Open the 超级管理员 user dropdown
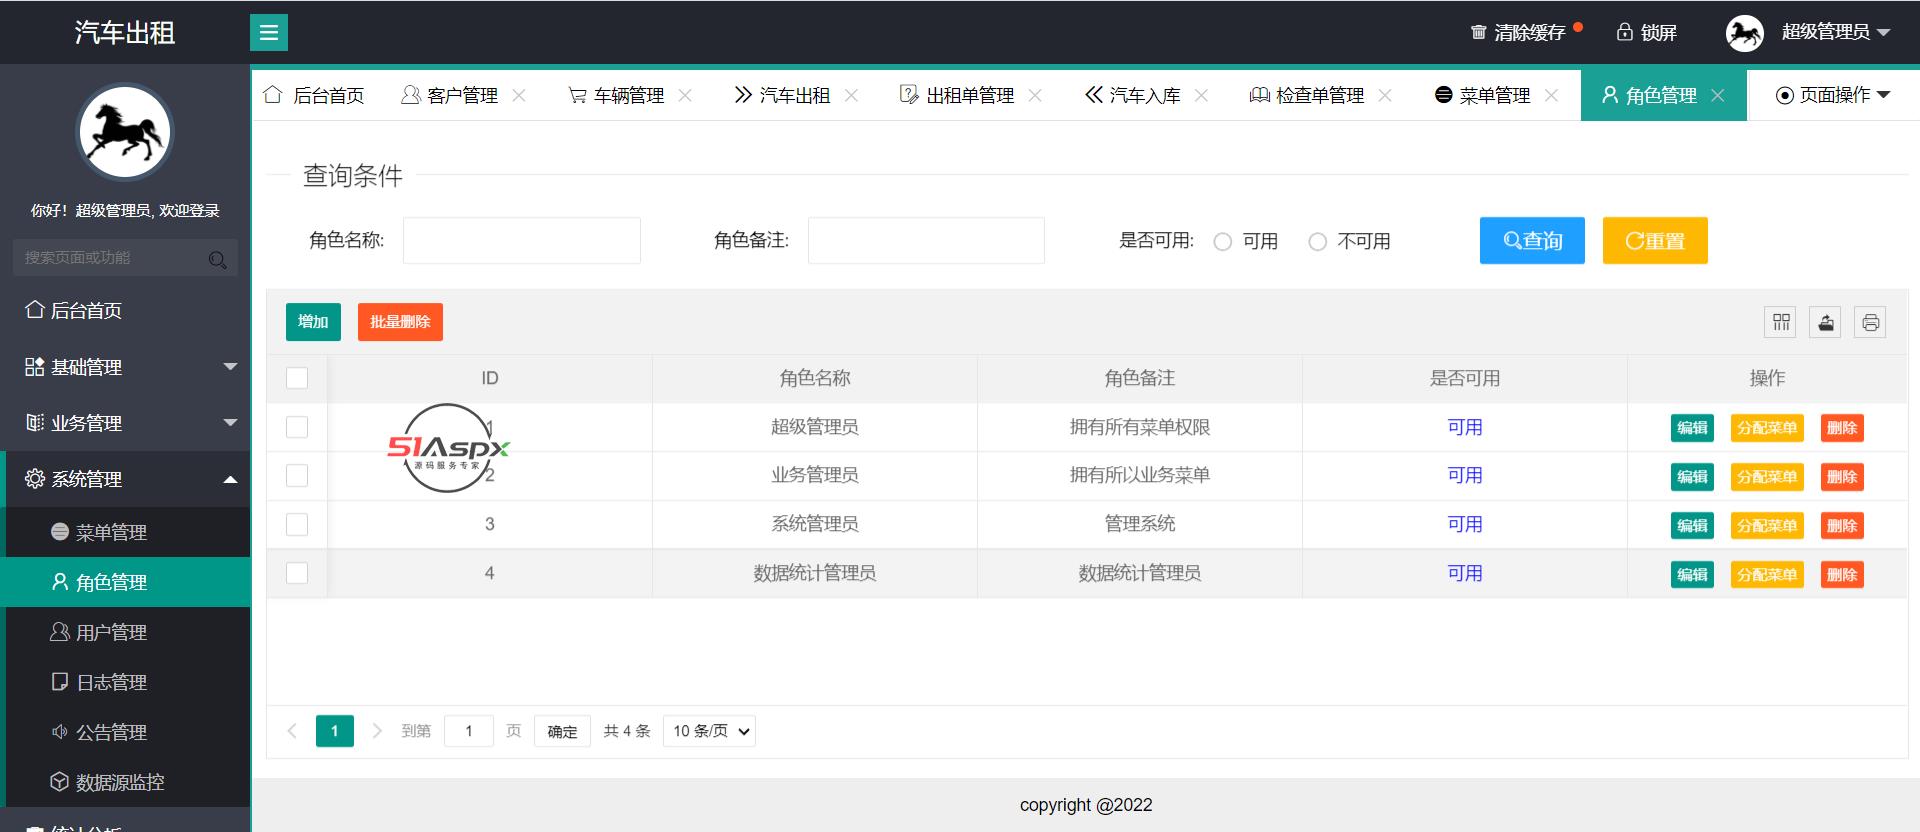 [x=1836, y=32]
